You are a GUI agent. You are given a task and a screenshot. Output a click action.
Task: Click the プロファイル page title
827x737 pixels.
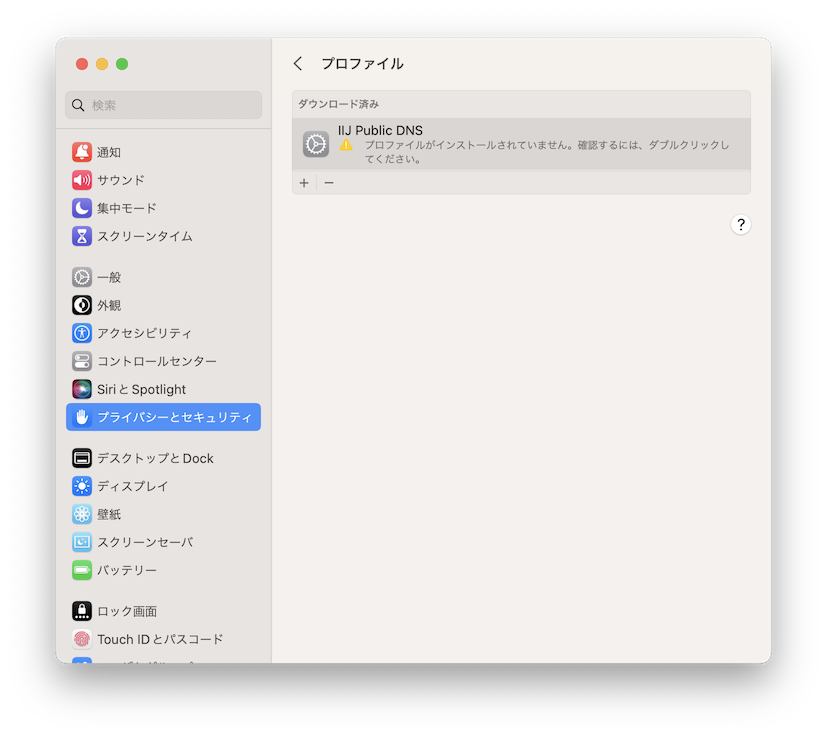click(x=363, y=64)
